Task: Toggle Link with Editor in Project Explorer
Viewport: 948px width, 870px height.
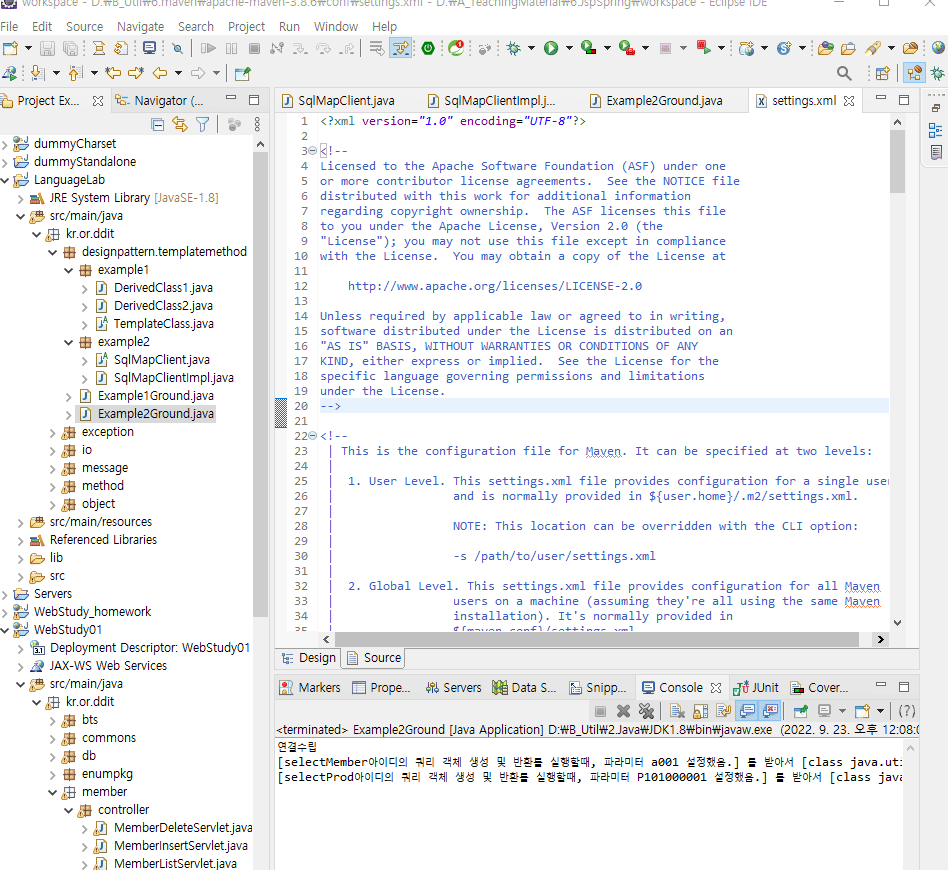Action: 180,125
